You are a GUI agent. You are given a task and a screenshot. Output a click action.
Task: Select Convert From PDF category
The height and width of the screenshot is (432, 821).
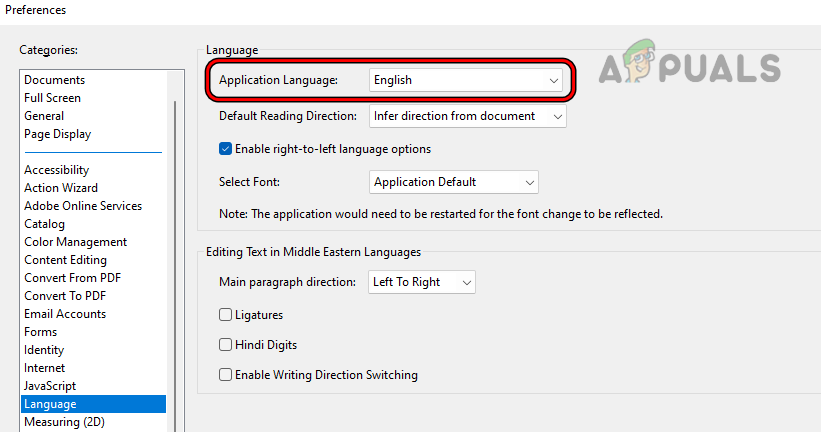[72, 278]
